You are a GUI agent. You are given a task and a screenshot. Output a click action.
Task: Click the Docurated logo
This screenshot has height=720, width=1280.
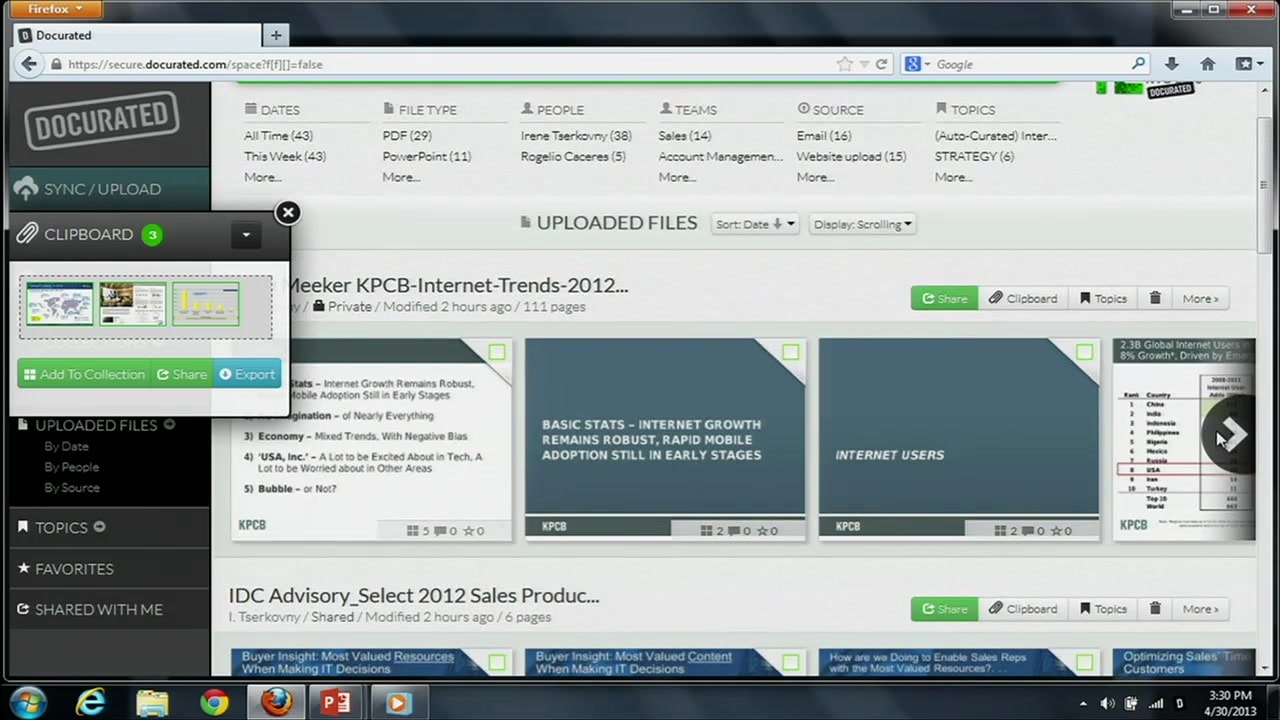[102, 120]
